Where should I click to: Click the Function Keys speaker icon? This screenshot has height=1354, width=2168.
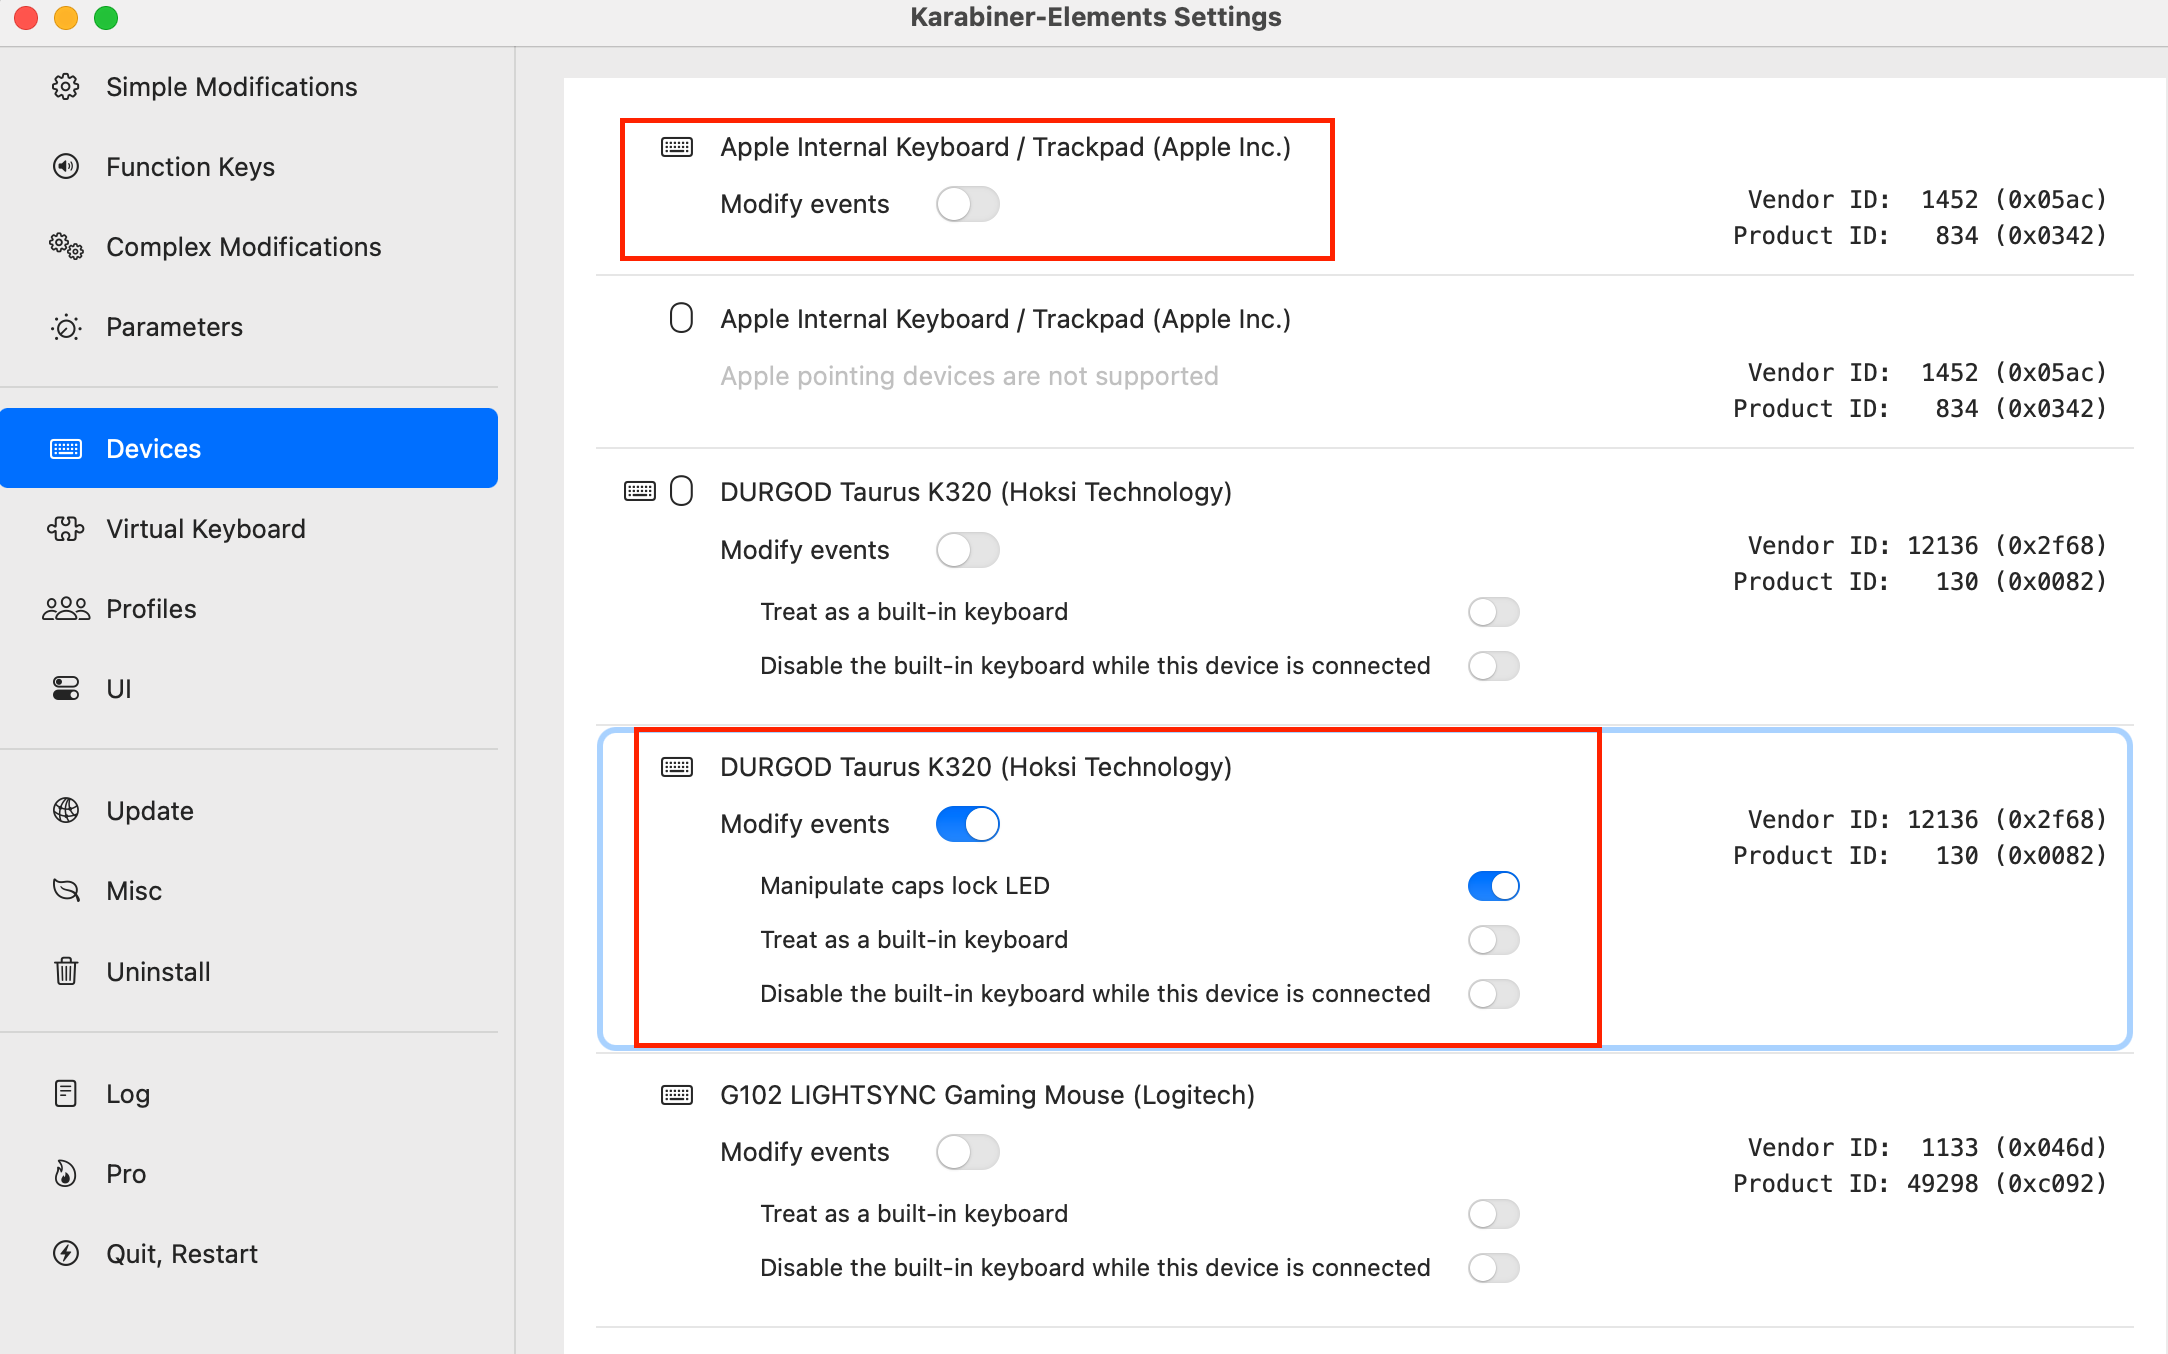point(66,166)
